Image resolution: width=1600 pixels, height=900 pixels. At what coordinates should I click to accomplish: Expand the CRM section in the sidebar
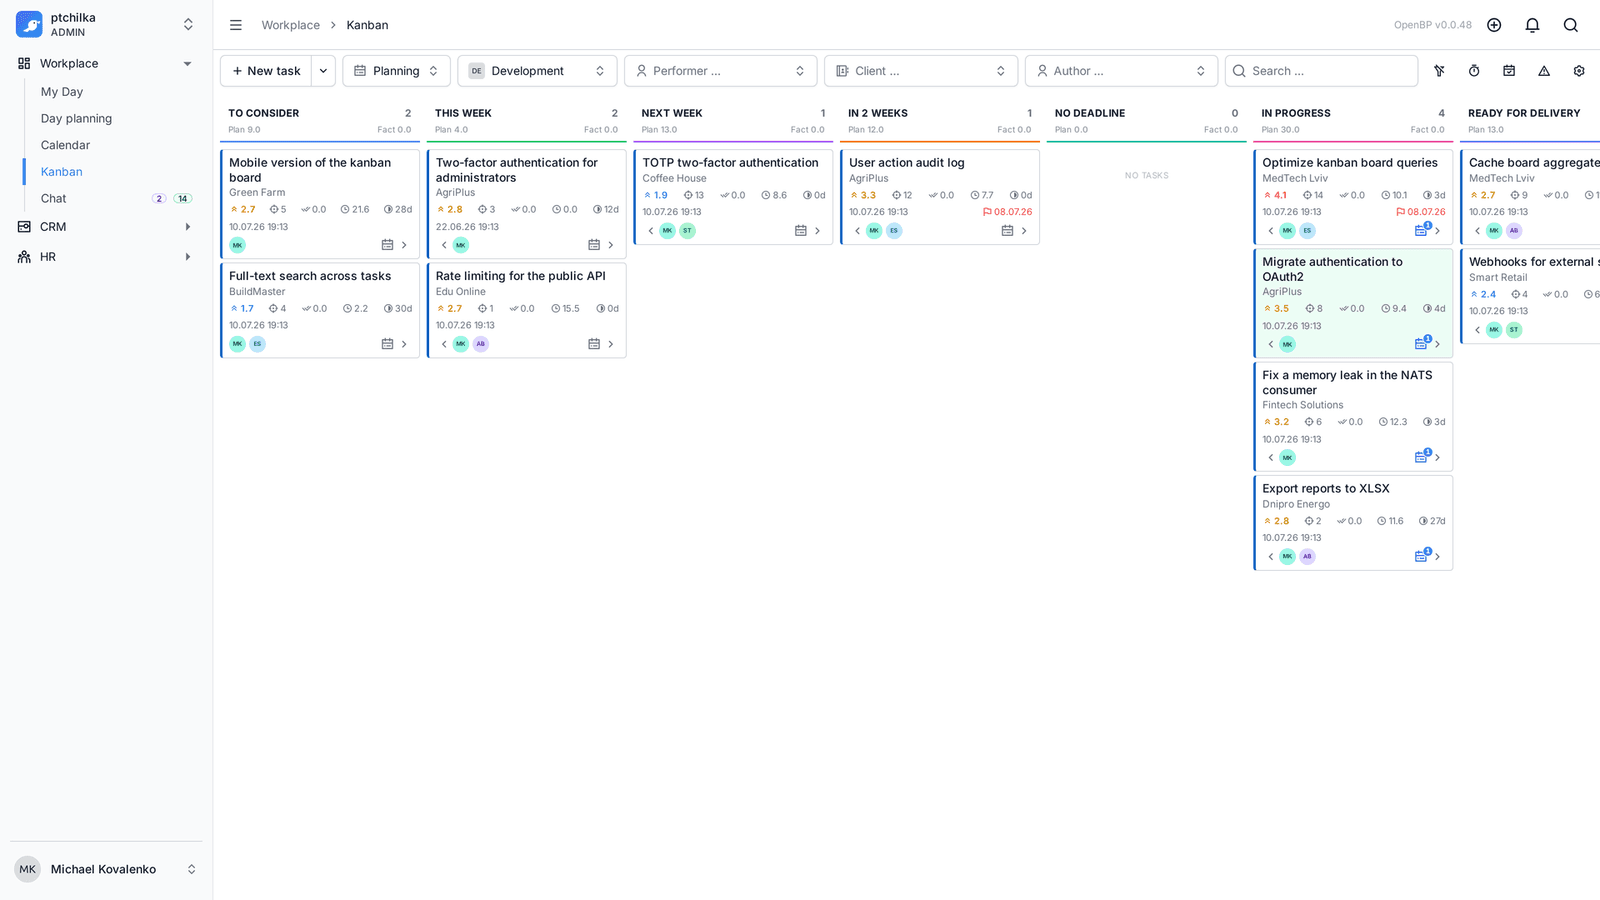point(106,227)
